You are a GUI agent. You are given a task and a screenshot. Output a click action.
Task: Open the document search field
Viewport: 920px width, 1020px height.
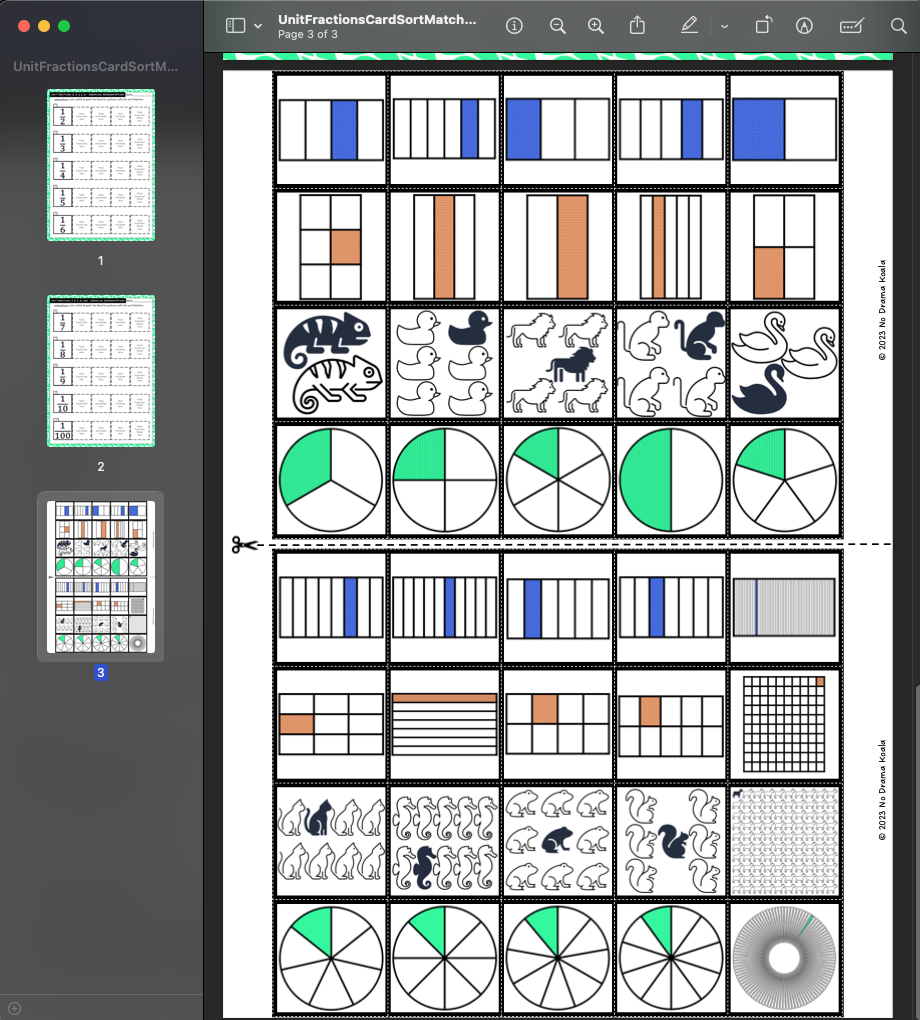pyautogui.click(x=898, y=26)
